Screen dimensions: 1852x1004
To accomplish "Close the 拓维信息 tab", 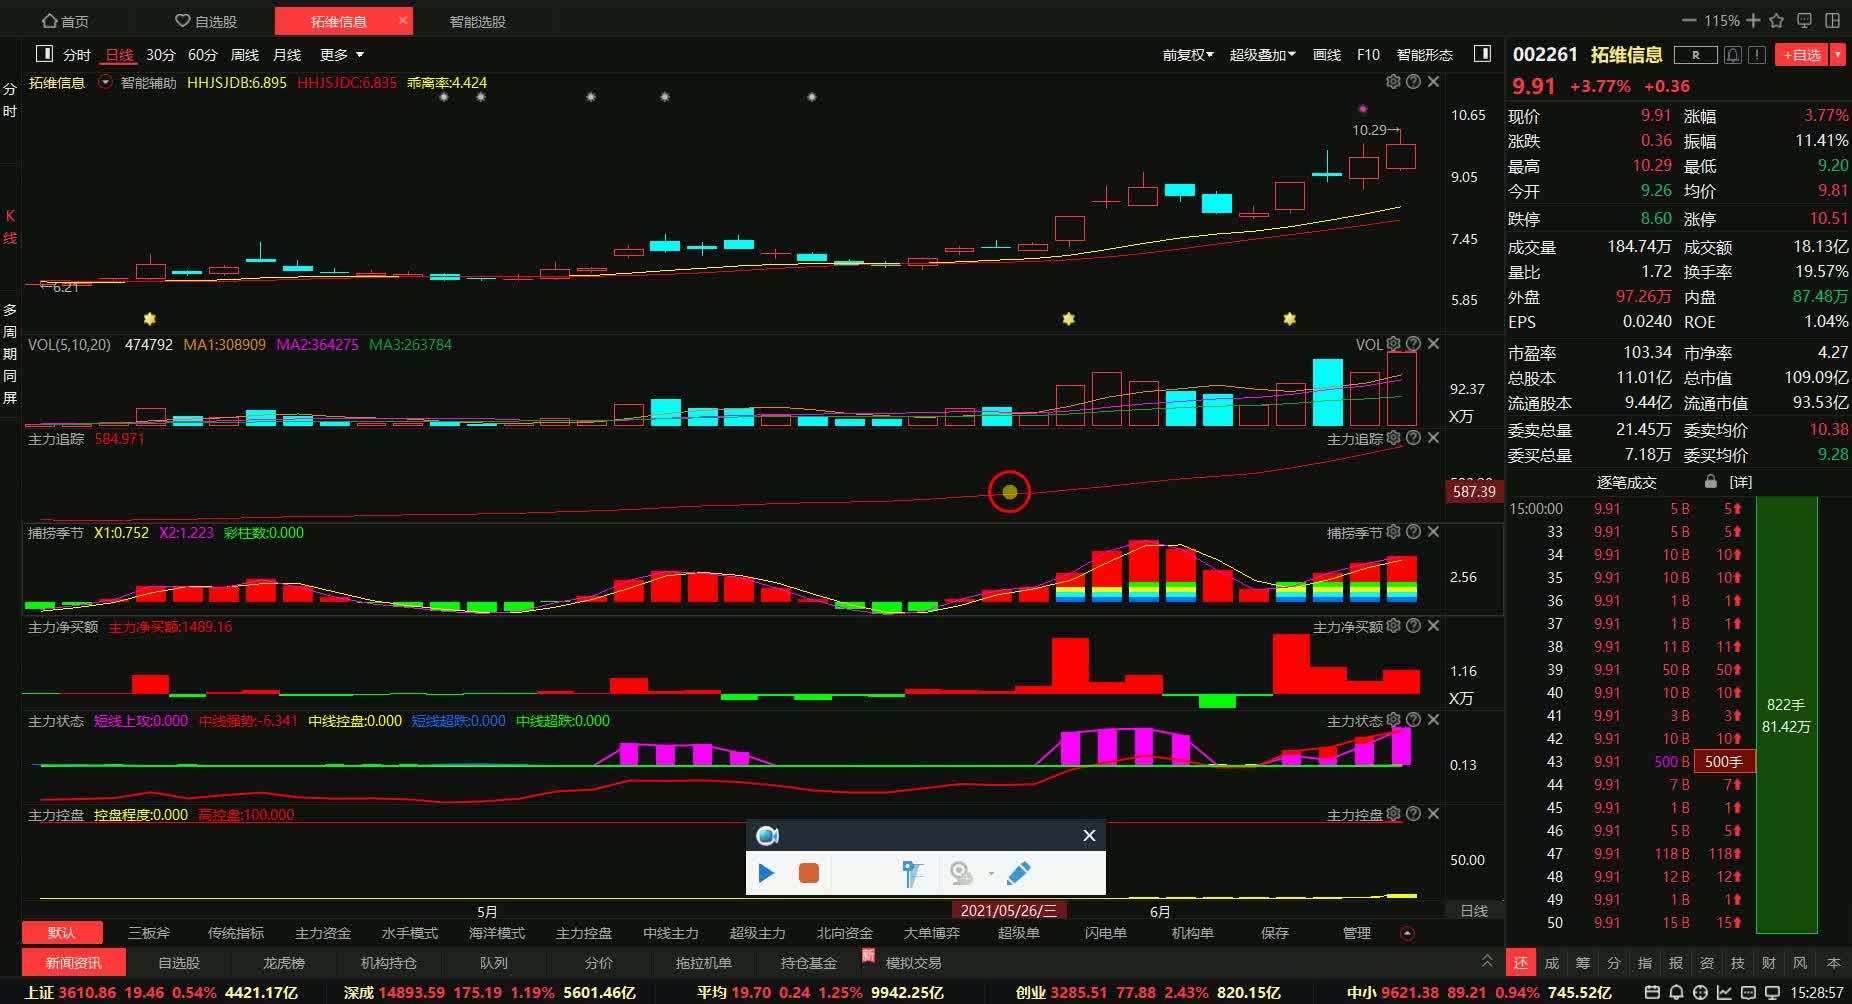I will (403, 20).
